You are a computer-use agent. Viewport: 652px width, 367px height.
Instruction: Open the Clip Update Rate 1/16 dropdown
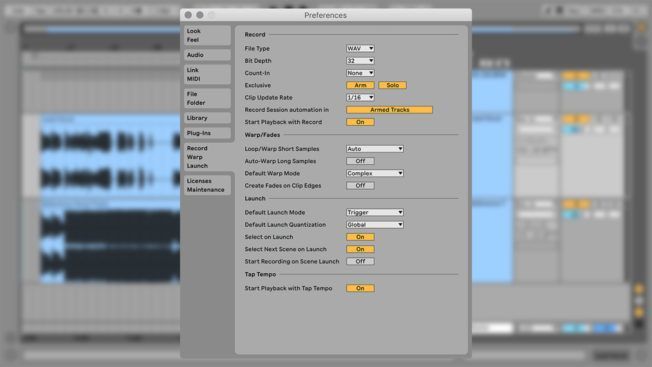[360, 98]
